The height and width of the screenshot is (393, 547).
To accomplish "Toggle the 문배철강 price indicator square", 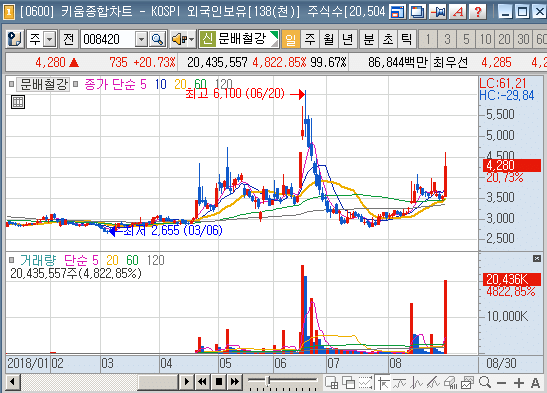I will point(12,84).
